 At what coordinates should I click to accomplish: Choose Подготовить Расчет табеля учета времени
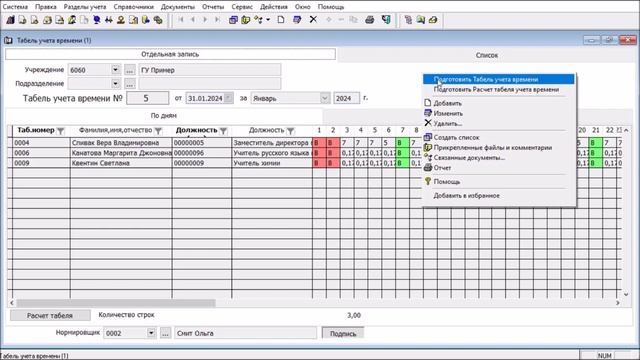coord(498,89)
